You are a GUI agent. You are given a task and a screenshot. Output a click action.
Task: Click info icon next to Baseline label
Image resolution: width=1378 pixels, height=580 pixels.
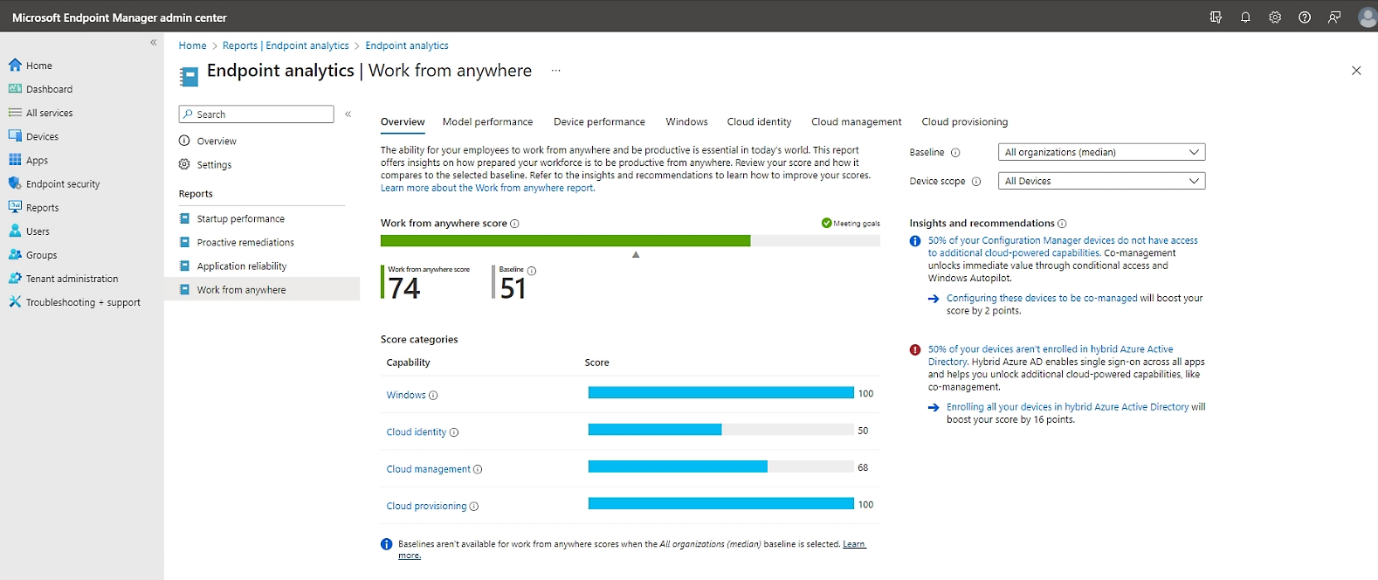tap(955, 153)
